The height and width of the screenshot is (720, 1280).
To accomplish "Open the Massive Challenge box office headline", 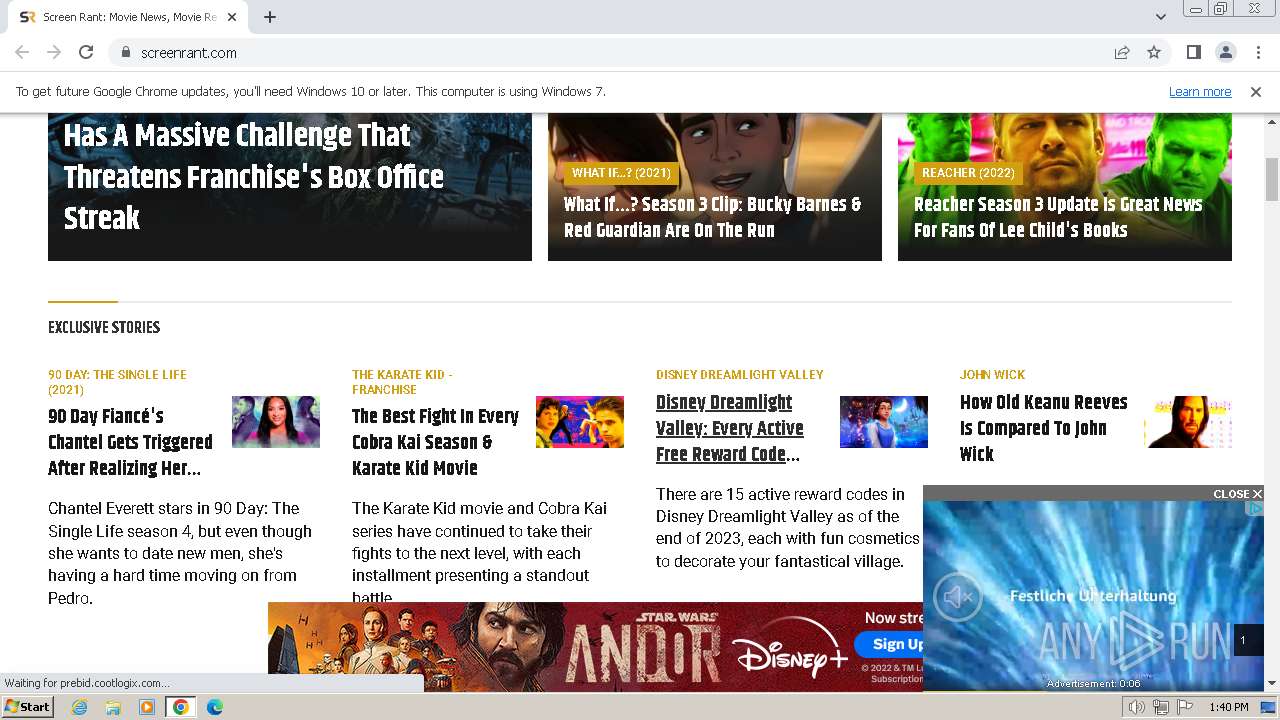I will 254,177.
